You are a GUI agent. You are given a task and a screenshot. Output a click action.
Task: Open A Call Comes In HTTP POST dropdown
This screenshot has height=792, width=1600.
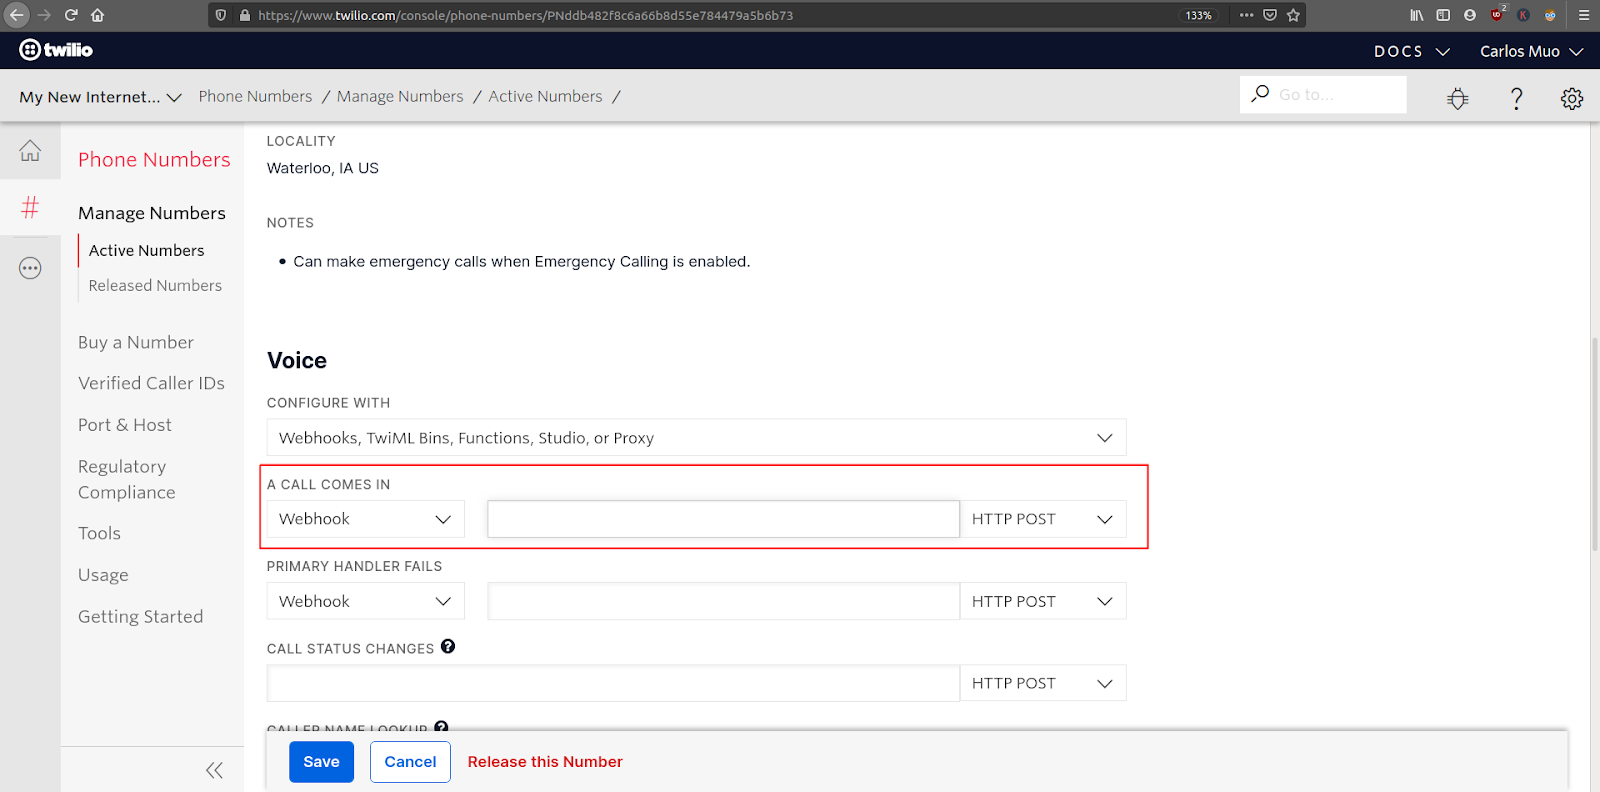1043,519
